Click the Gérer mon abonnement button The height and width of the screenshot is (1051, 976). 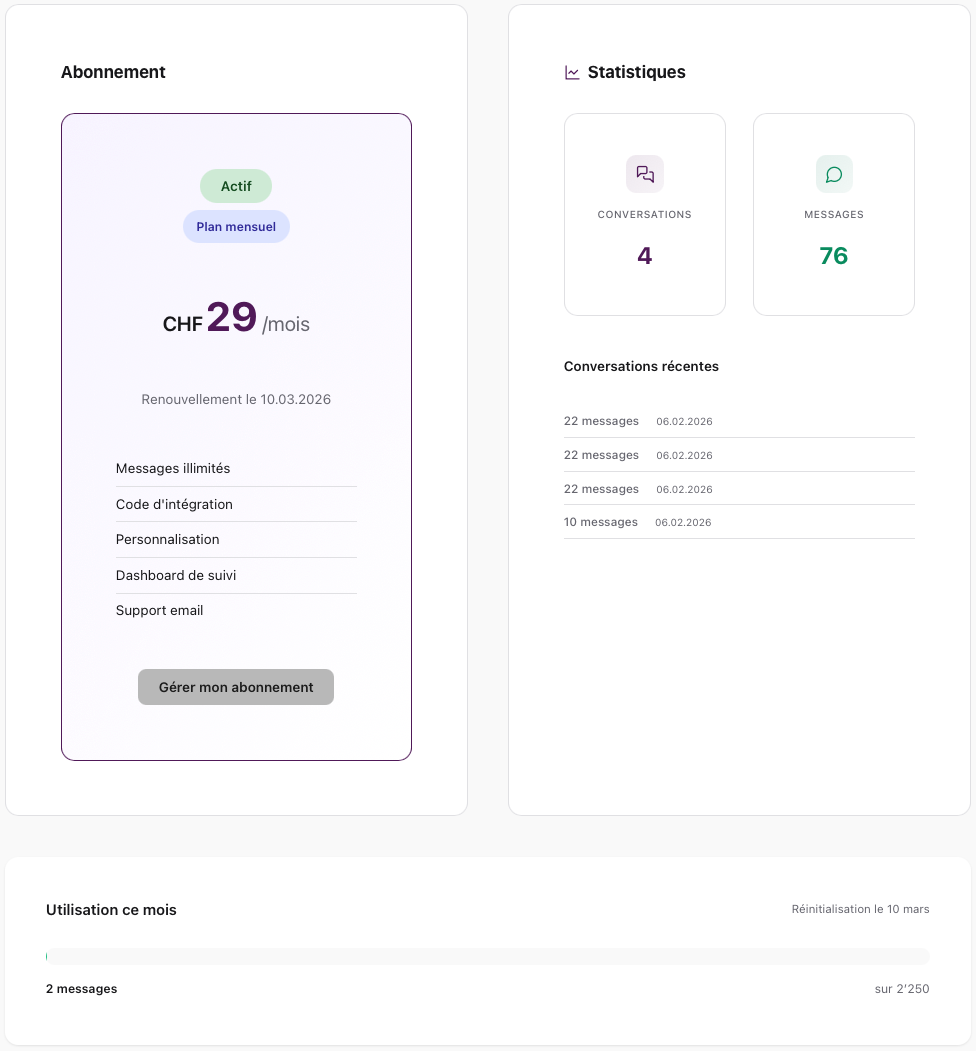[x=236, y=687]
